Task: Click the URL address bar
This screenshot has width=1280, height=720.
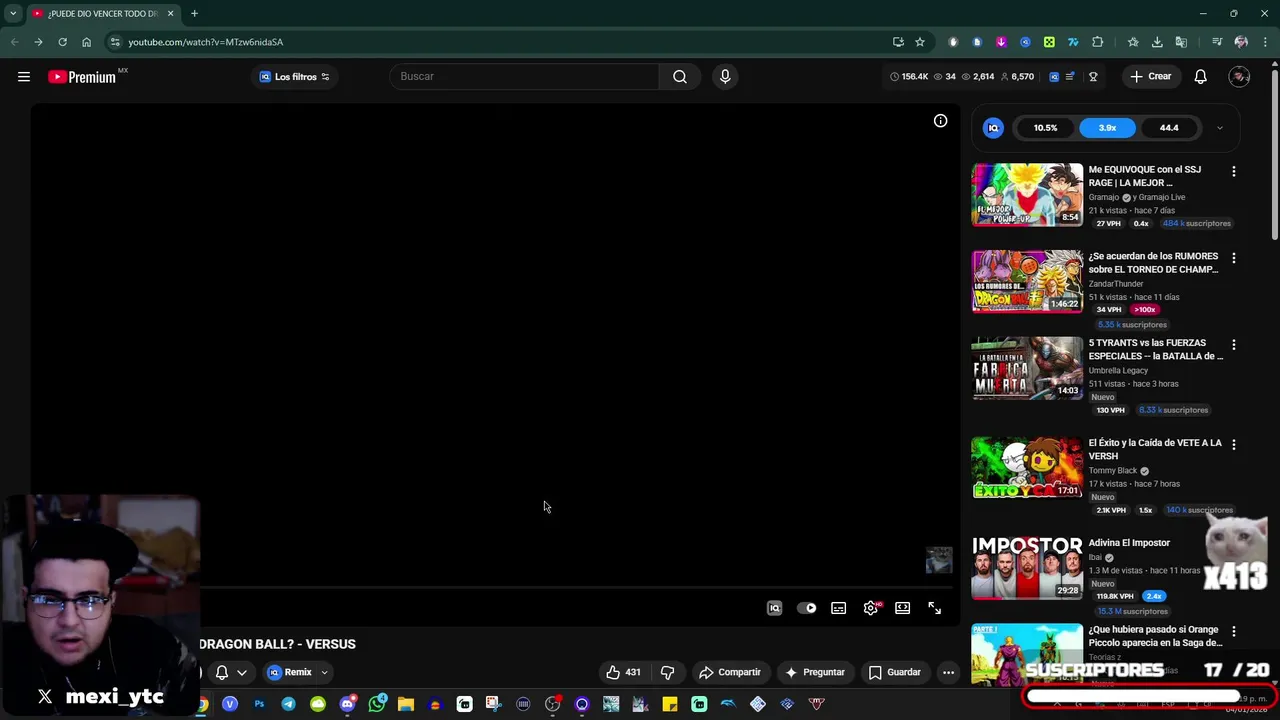Action: tap(500, 42)
